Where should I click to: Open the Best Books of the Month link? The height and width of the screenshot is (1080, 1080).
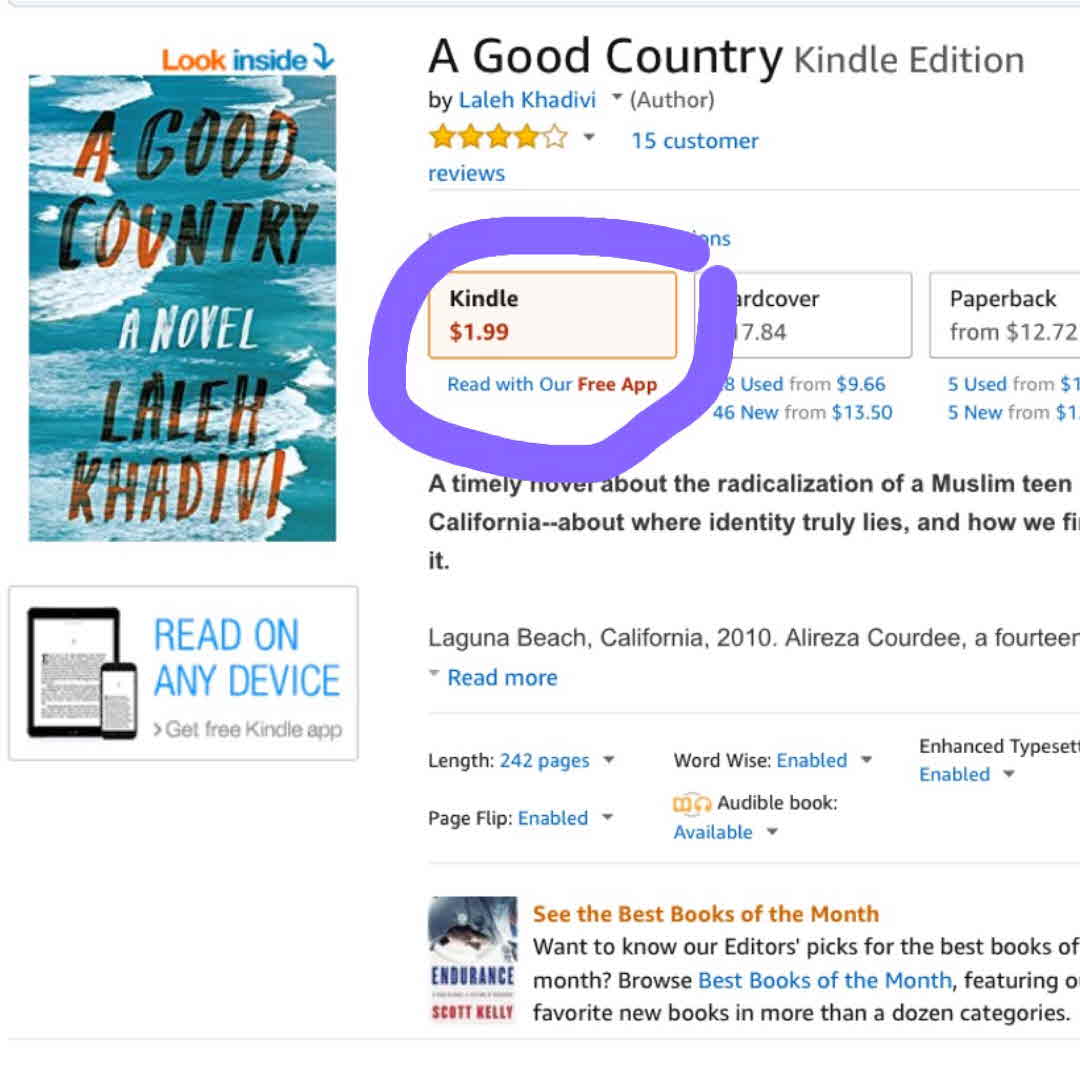[824, 980]
